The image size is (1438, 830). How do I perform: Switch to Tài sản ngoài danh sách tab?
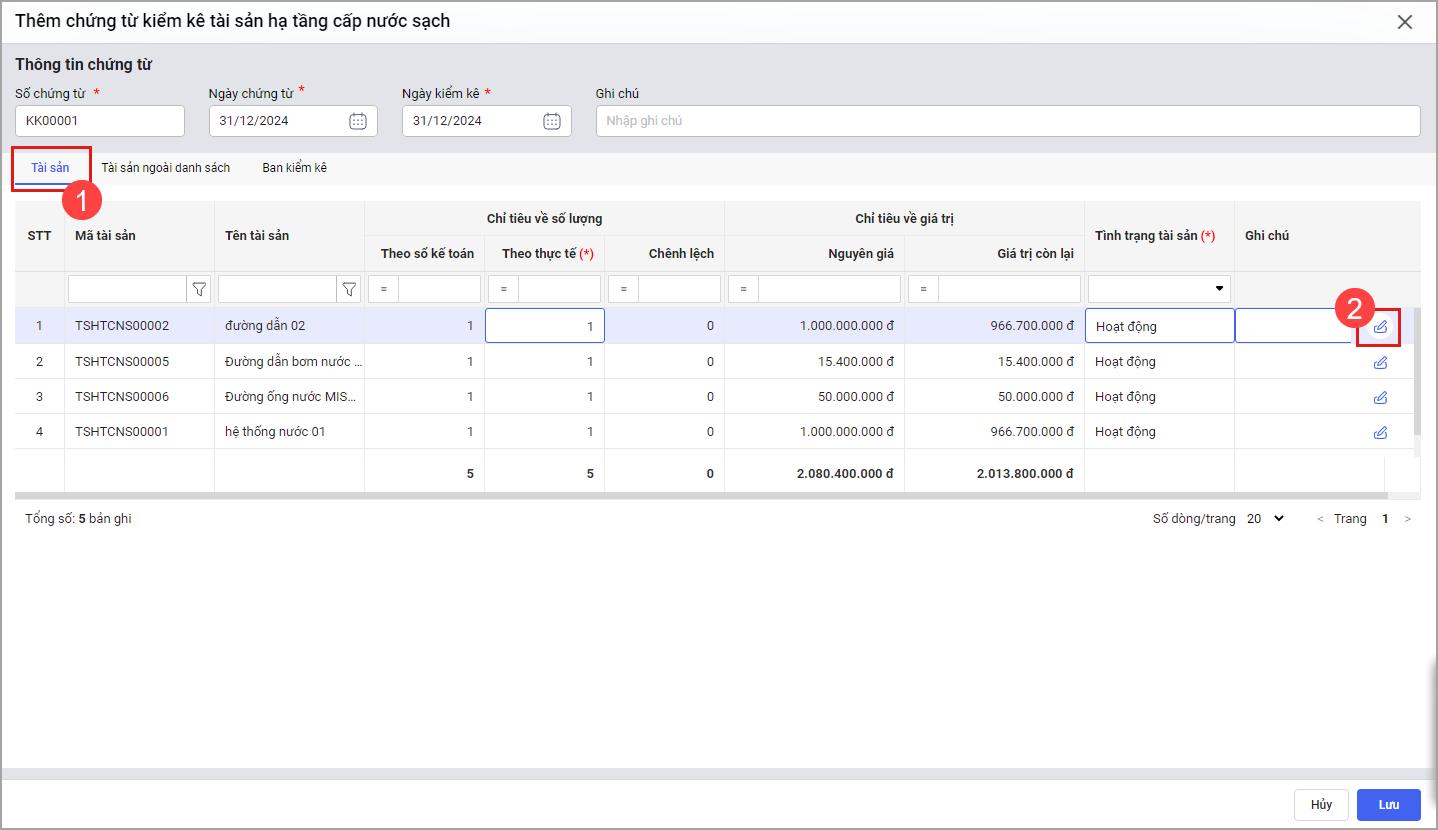click(x=166, y=168)
